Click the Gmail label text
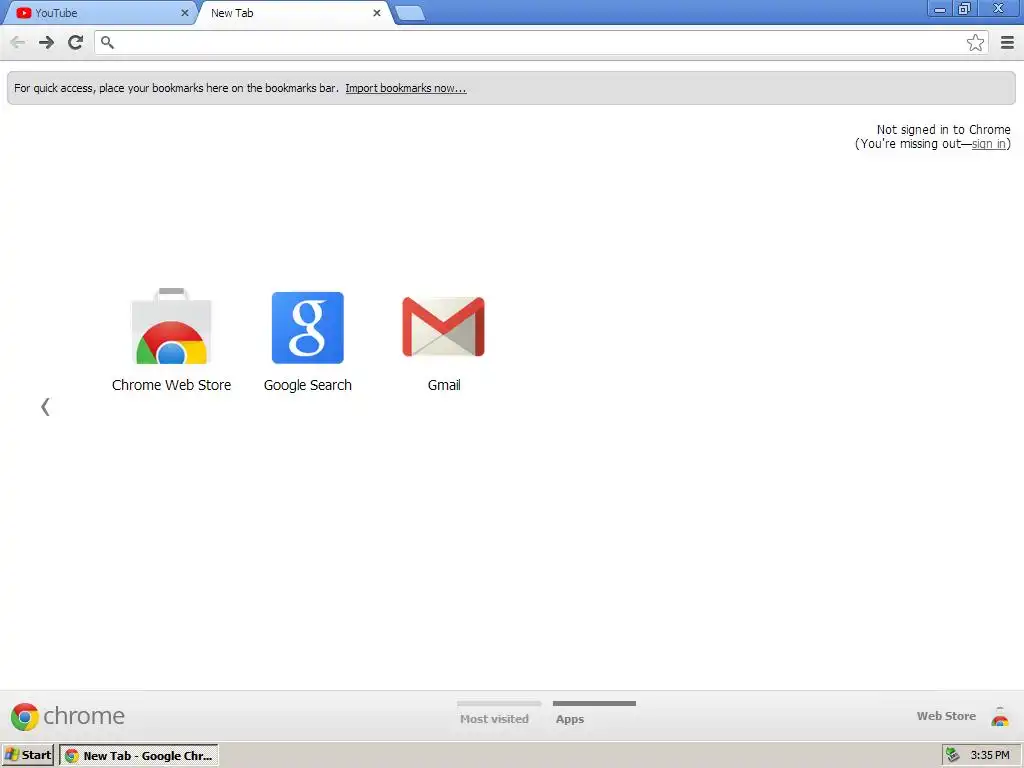 click(x=444, y=385)
